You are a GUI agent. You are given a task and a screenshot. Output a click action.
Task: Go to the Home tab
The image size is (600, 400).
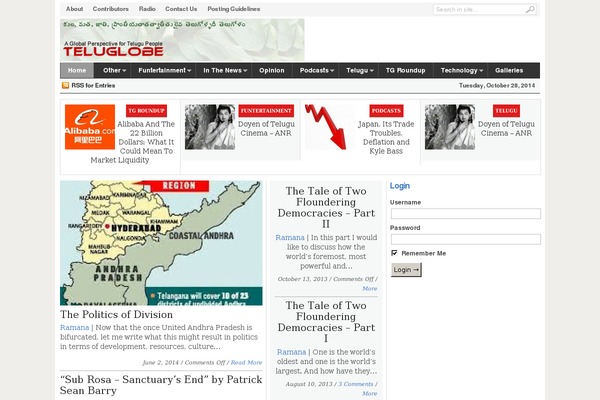[x=77, y=70]
